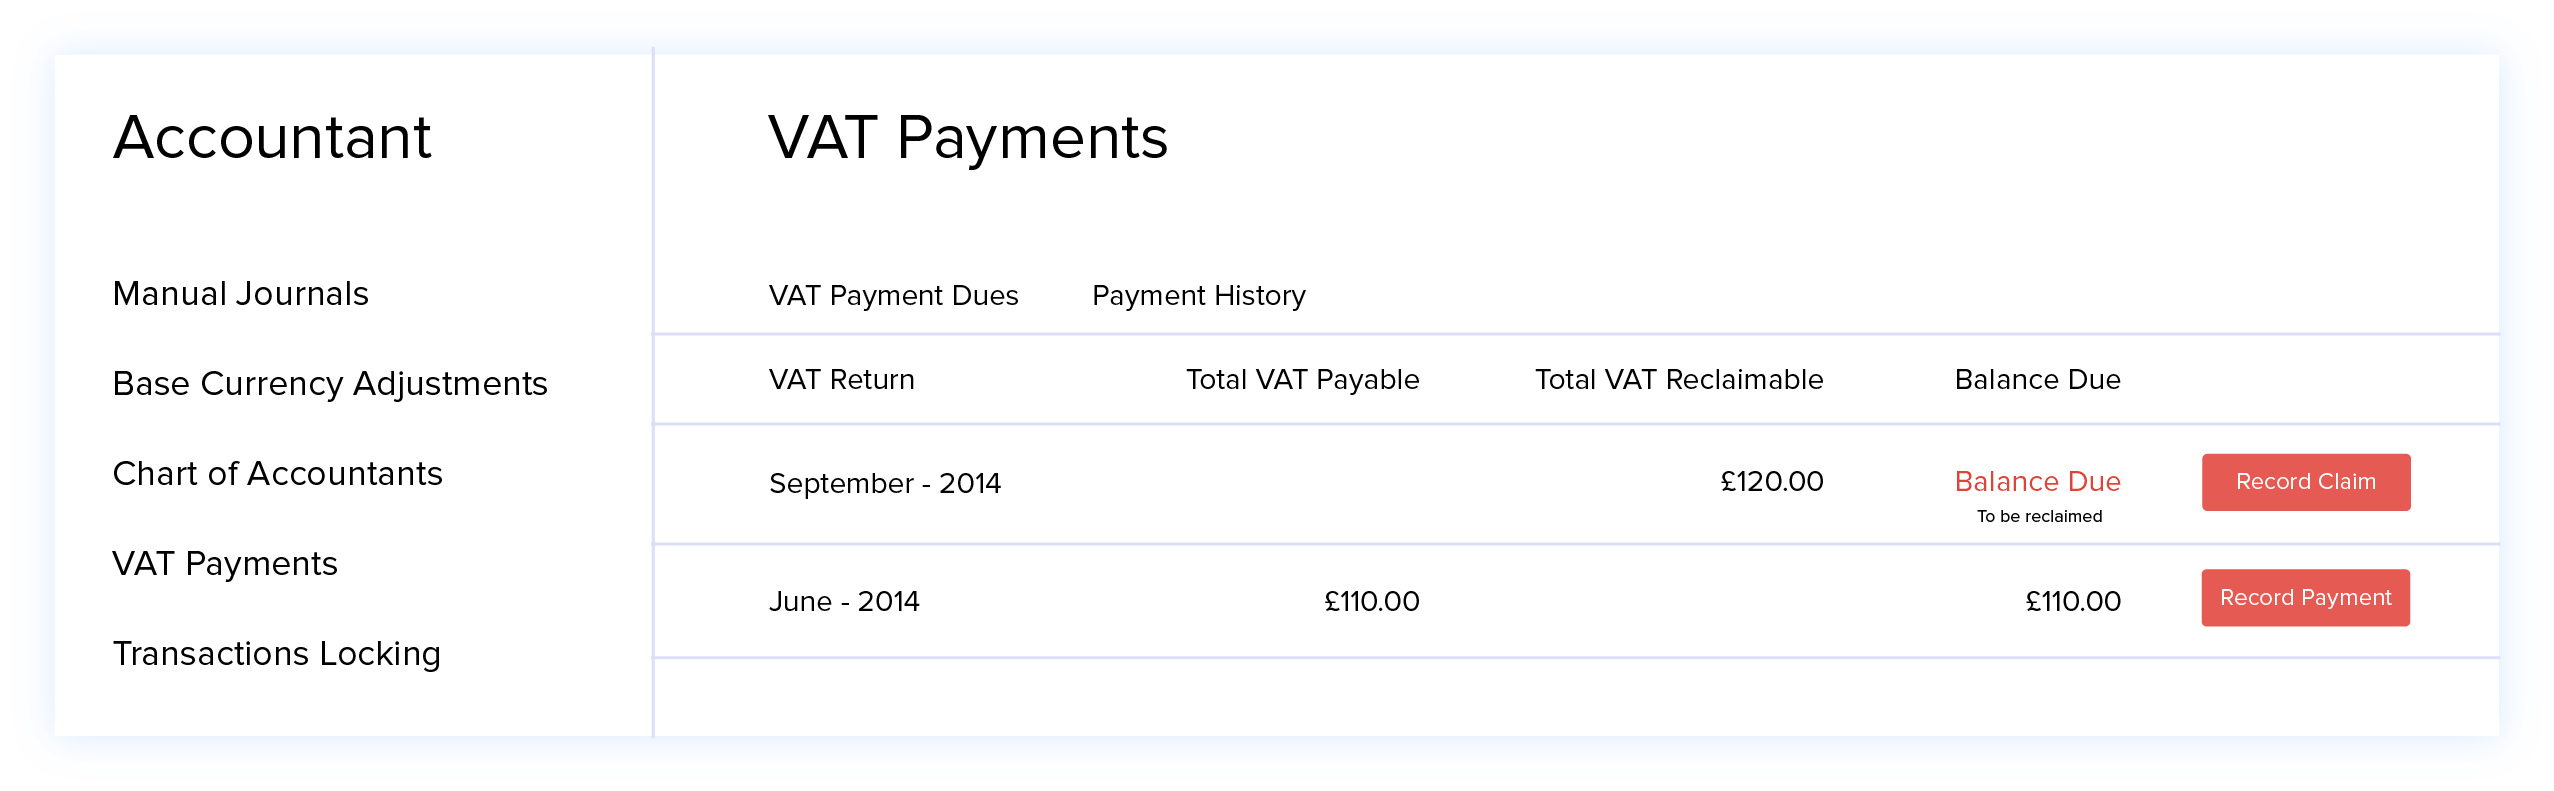The height and width of the screenshot is (791, 2554).
Task: Select the £110.00 payable amount for June
Action: click(1371, 601)
